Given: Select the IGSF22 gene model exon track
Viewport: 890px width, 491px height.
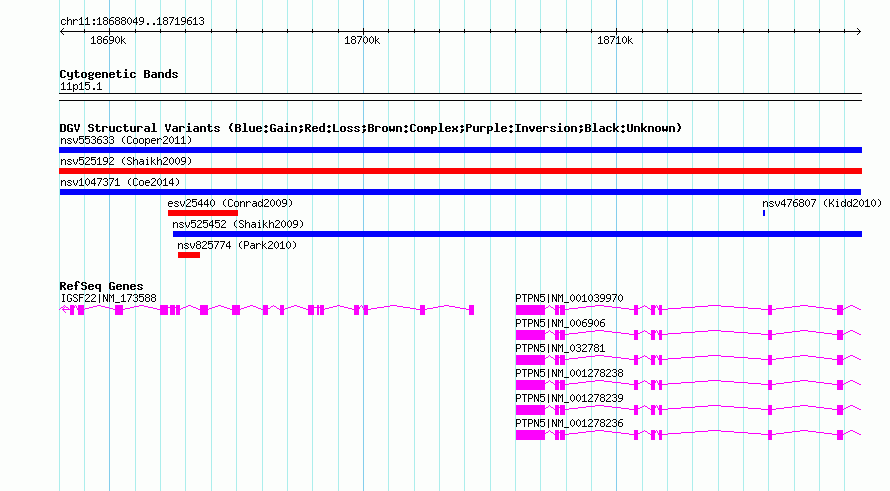Looking at the screenshot, I should point(267,309).
